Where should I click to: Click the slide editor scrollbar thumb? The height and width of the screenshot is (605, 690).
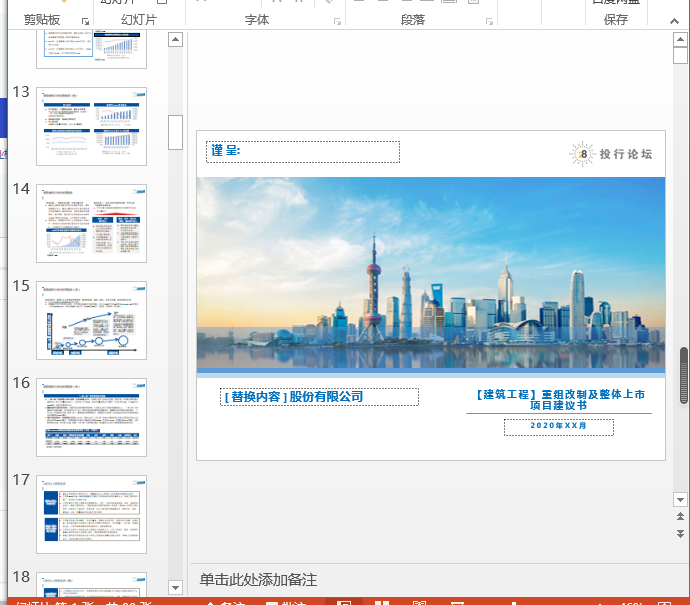[x=680, y=56]
